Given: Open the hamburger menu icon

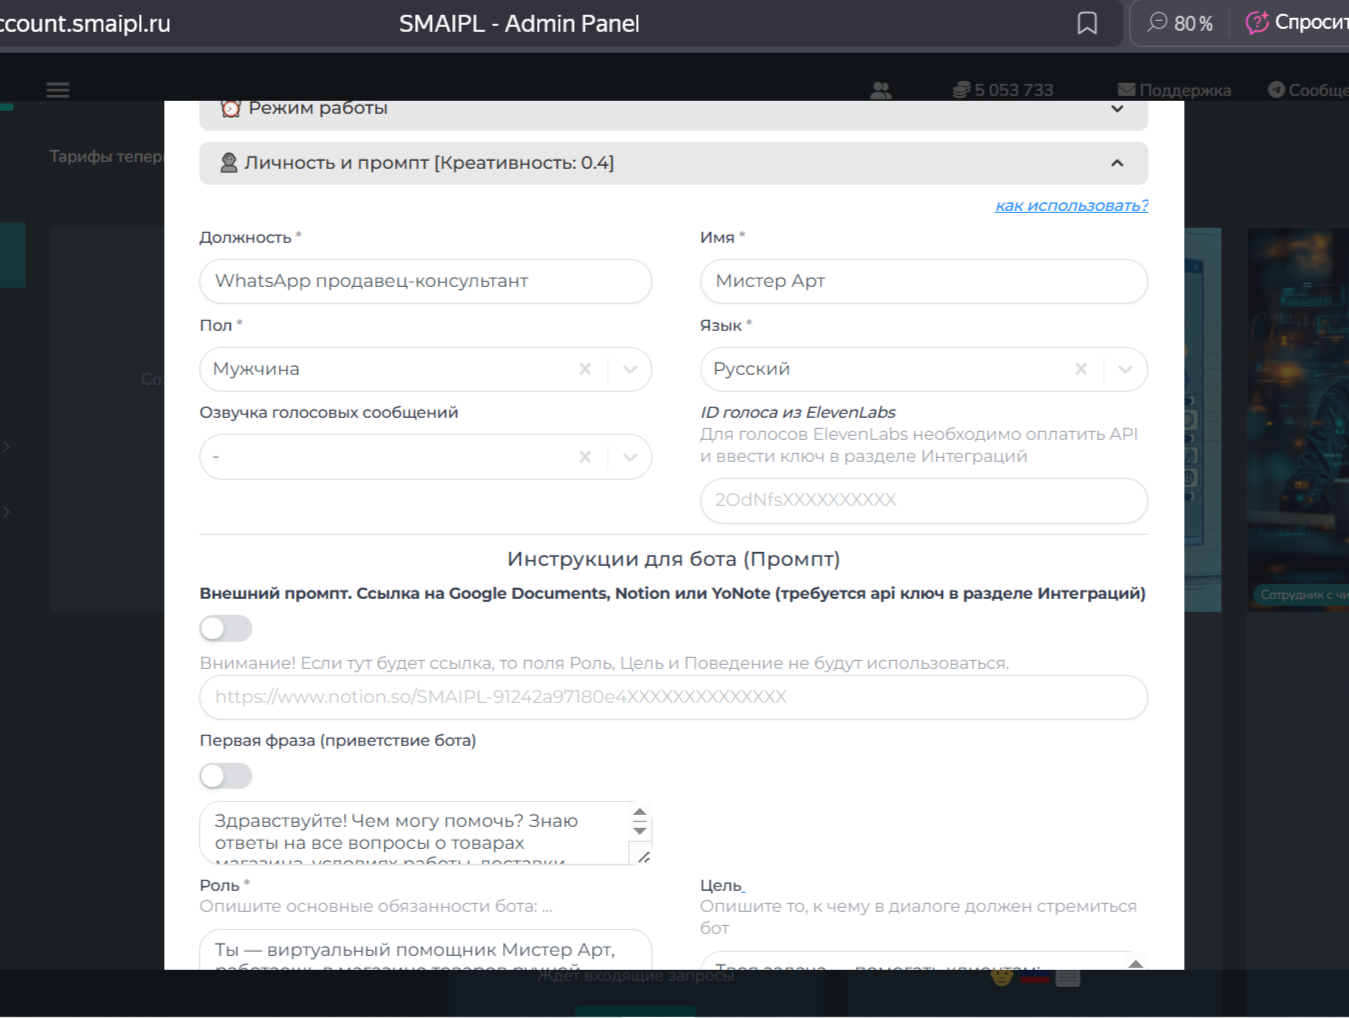Looking at the screenshot, I should [58, 90].
